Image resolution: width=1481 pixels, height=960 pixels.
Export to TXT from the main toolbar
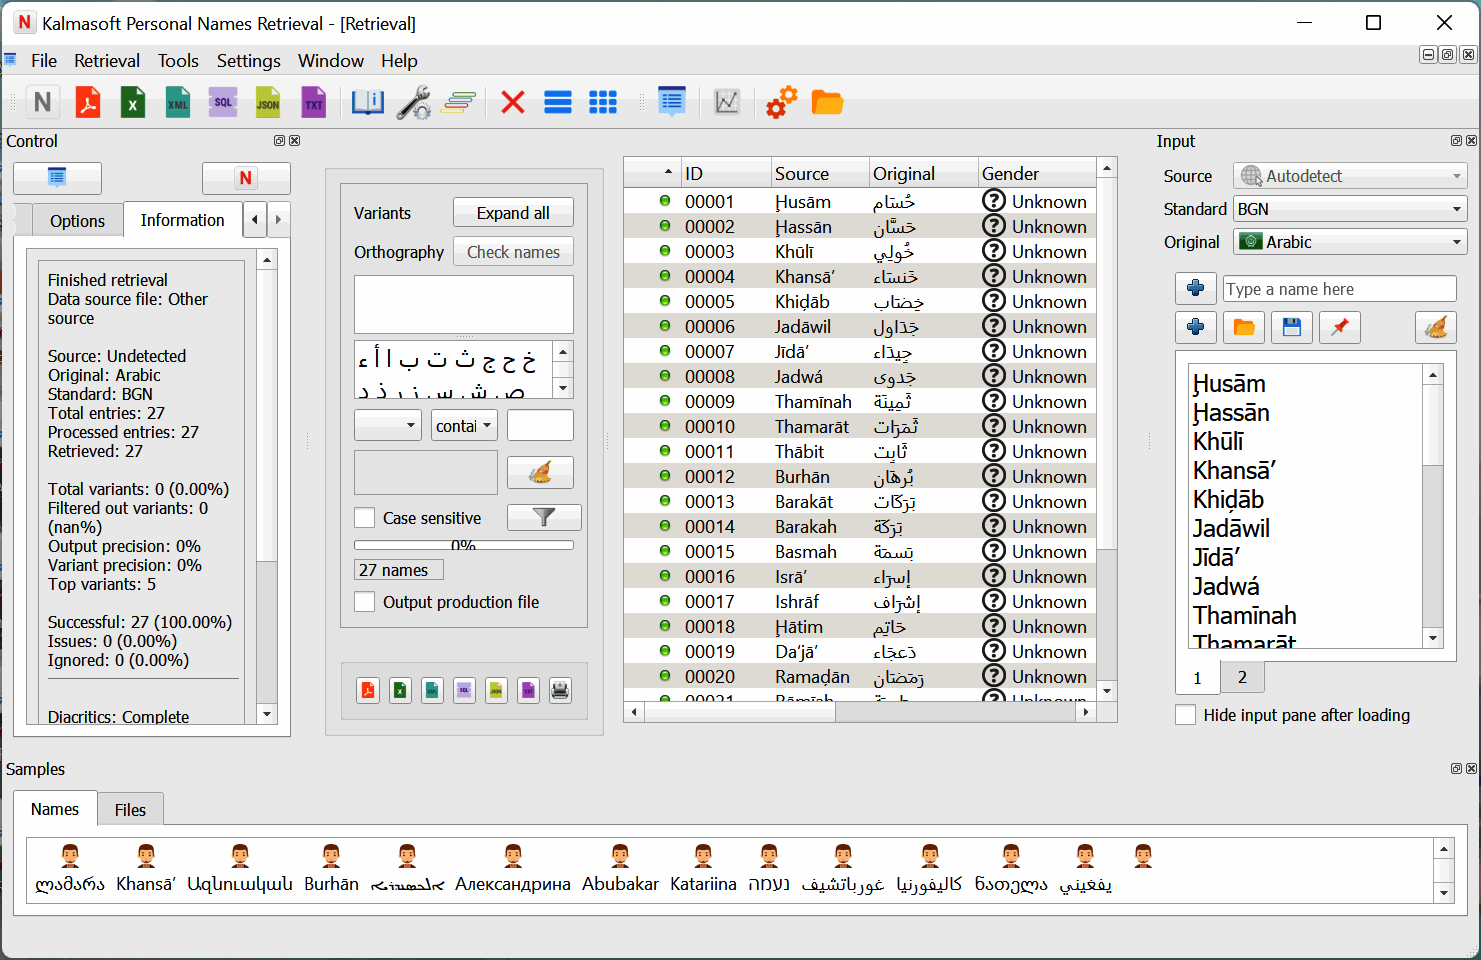314,102
